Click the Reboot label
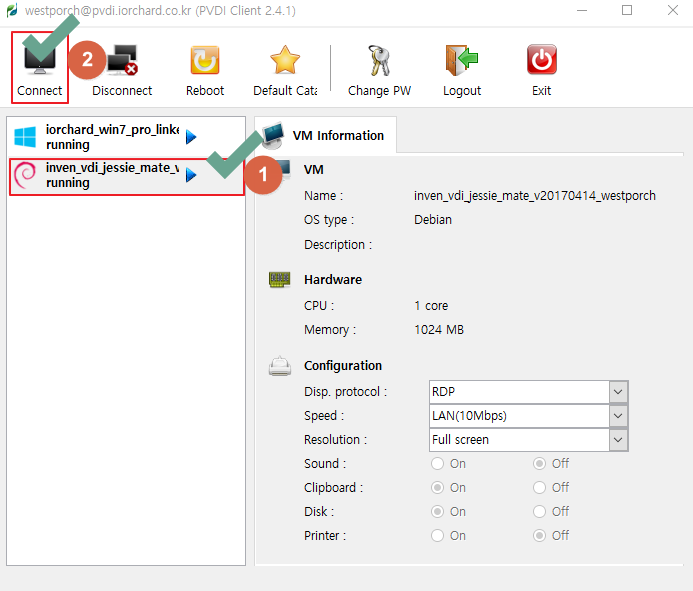The width and height of the screenshot is (693, 591). (205, 91)
